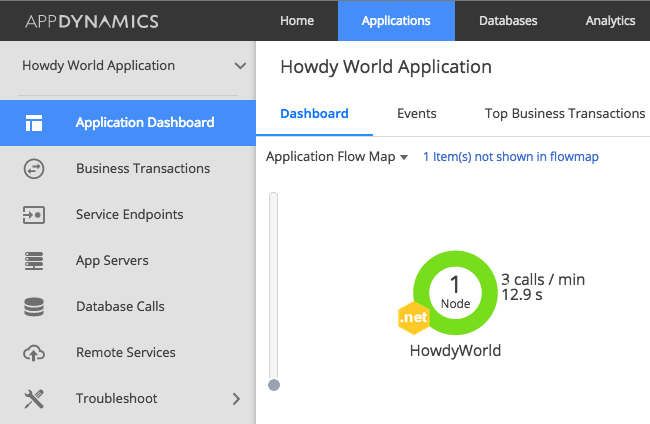
Task: Click the '3 calls / min' metric
Action: (543, 280)
